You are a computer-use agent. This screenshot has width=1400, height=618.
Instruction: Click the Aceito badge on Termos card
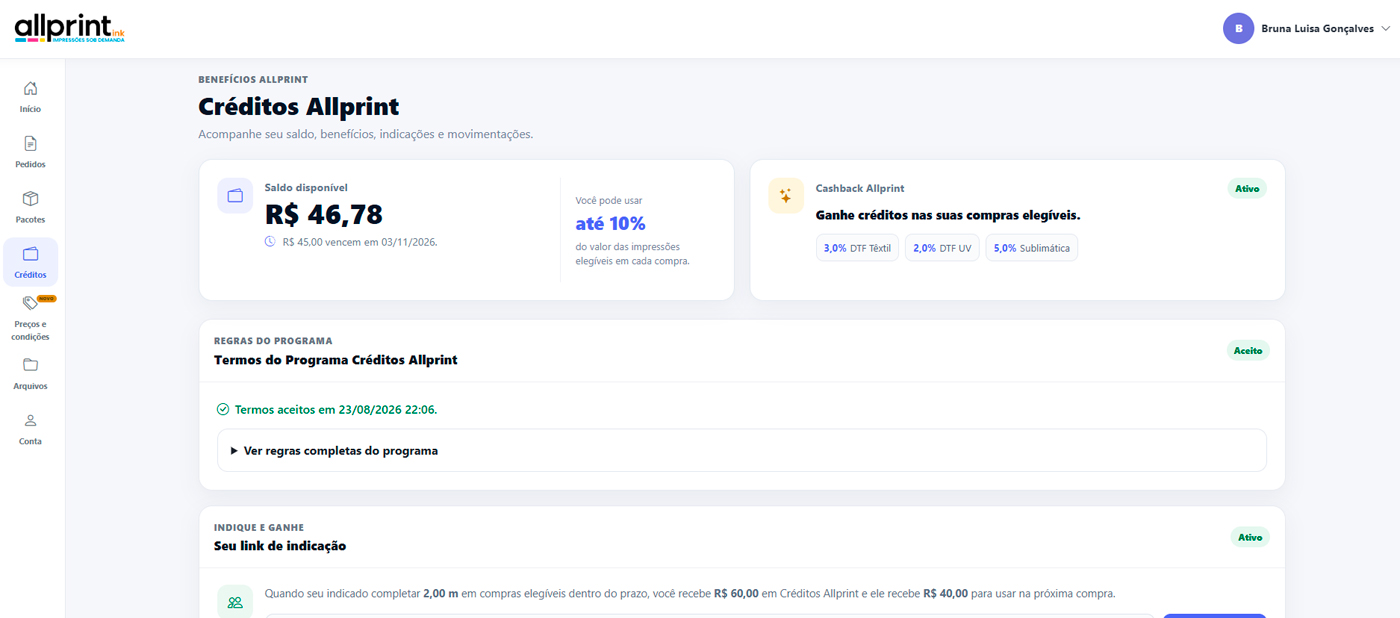[x=1248, y=350]
